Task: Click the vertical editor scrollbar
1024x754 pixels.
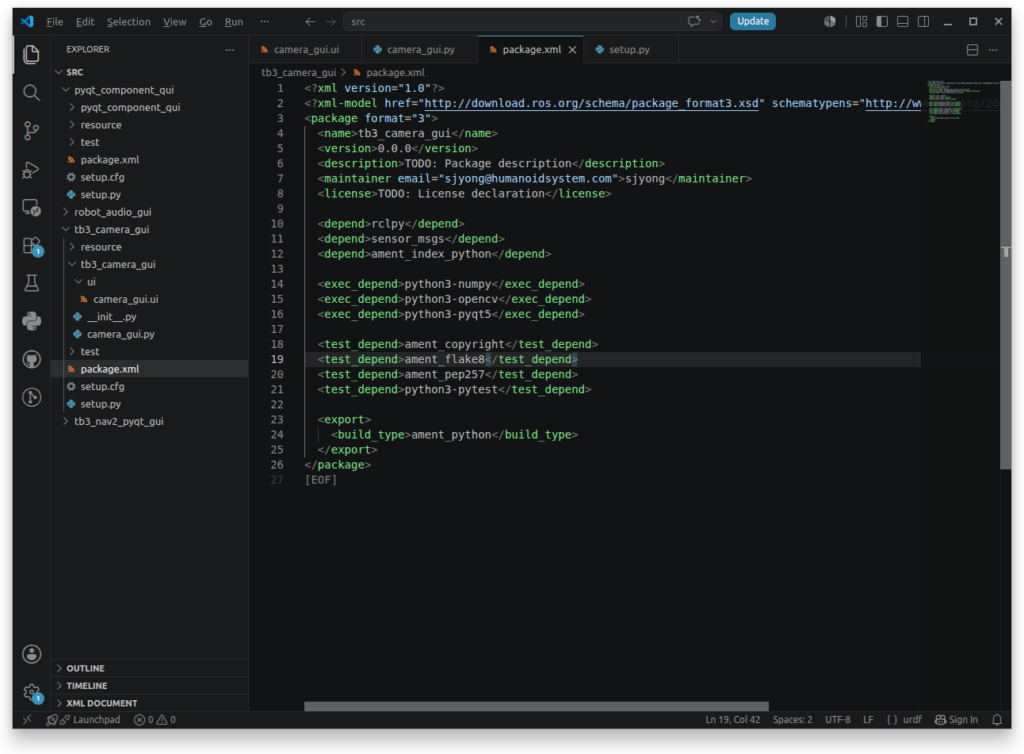Action: [1005, 274]
